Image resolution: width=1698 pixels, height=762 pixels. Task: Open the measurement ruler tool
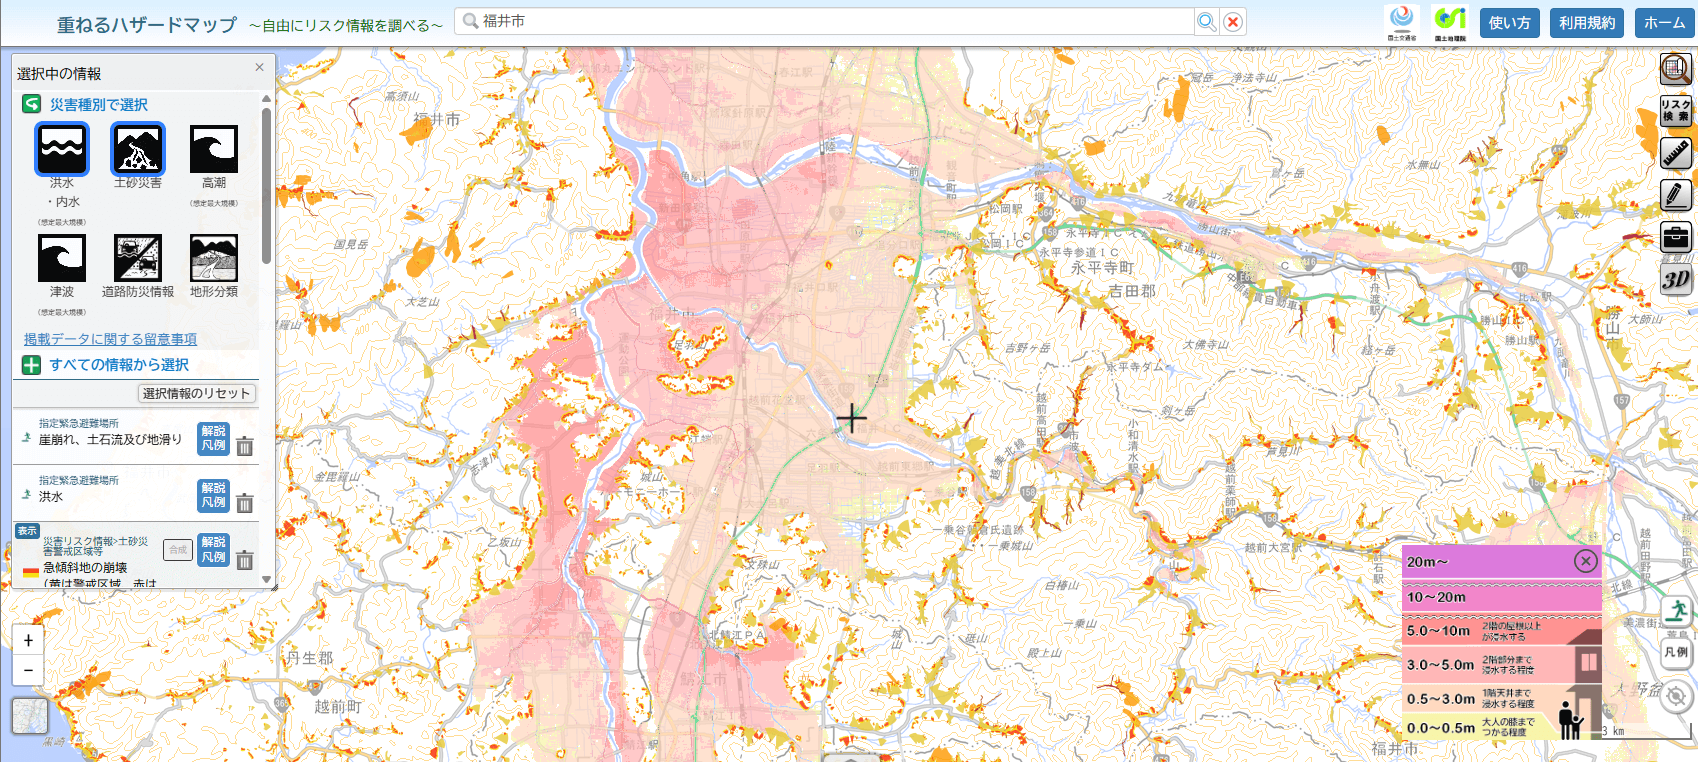click(x=1676, y=153)
